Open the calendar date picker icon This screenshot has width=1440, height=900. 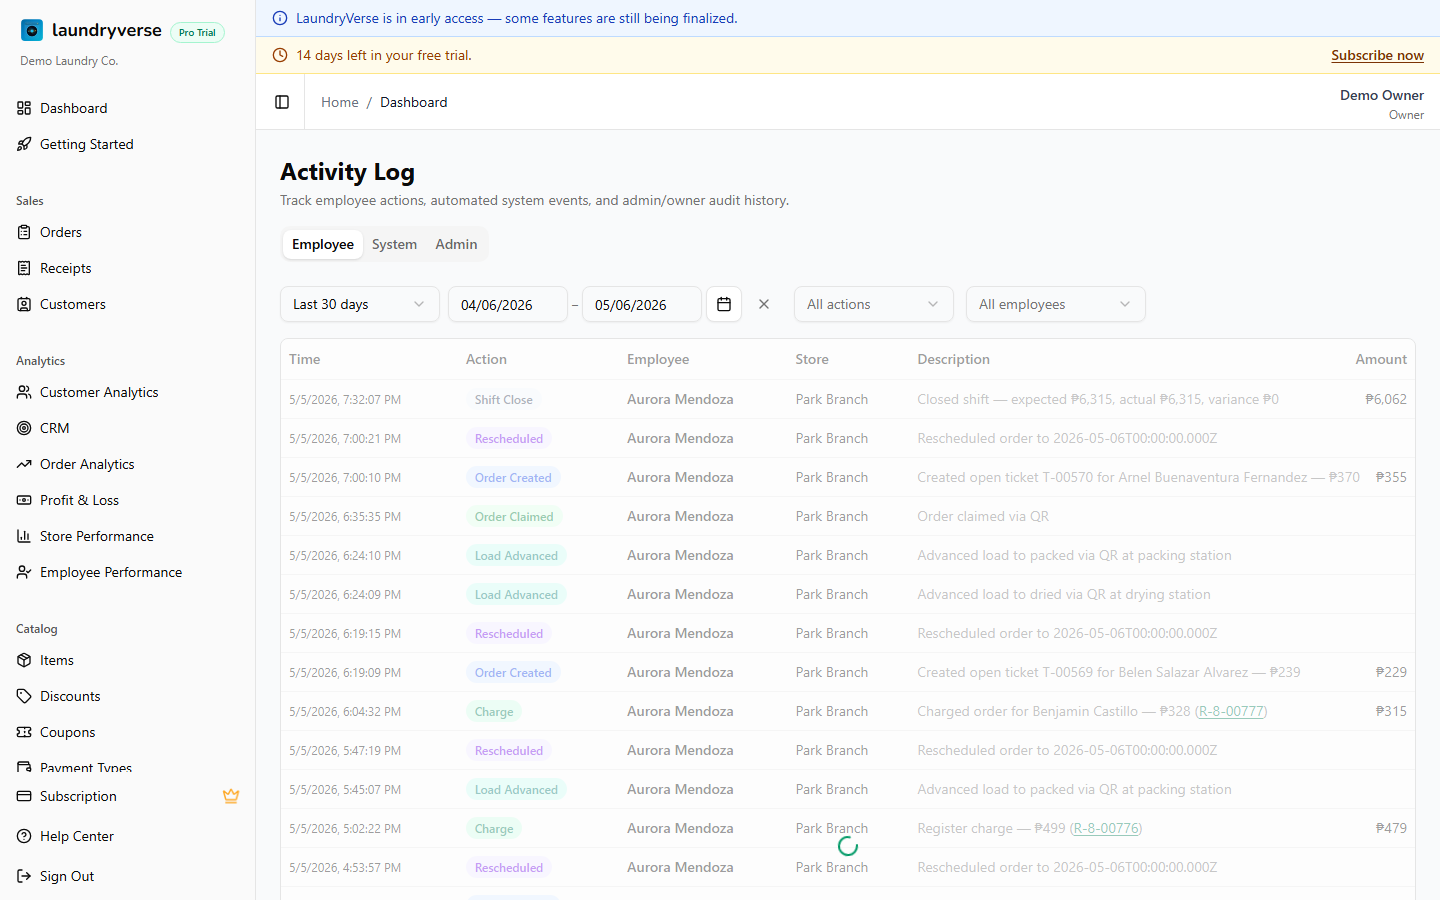[724, 304]
